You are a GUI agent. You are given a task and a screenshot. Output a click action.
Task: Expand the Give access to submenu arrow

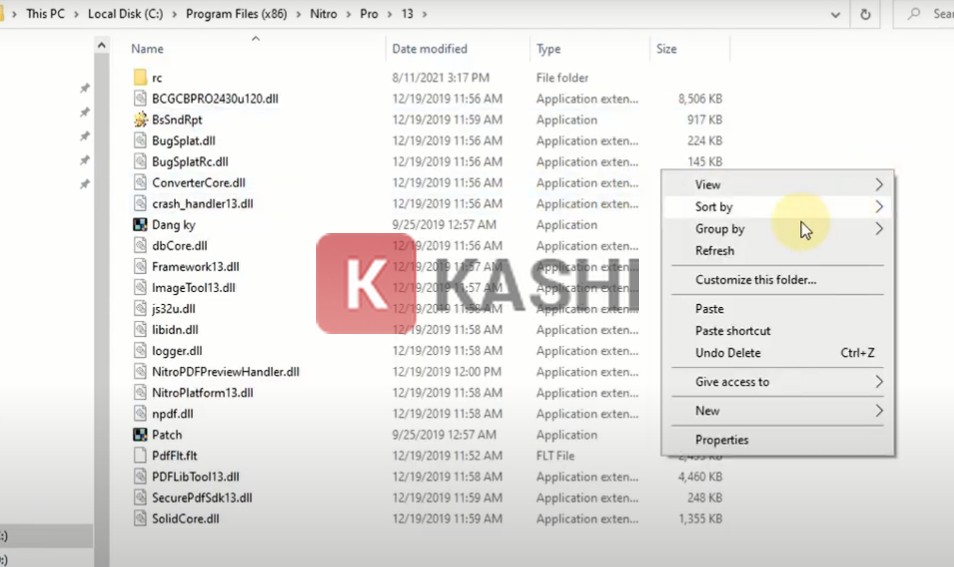[879, 381]
